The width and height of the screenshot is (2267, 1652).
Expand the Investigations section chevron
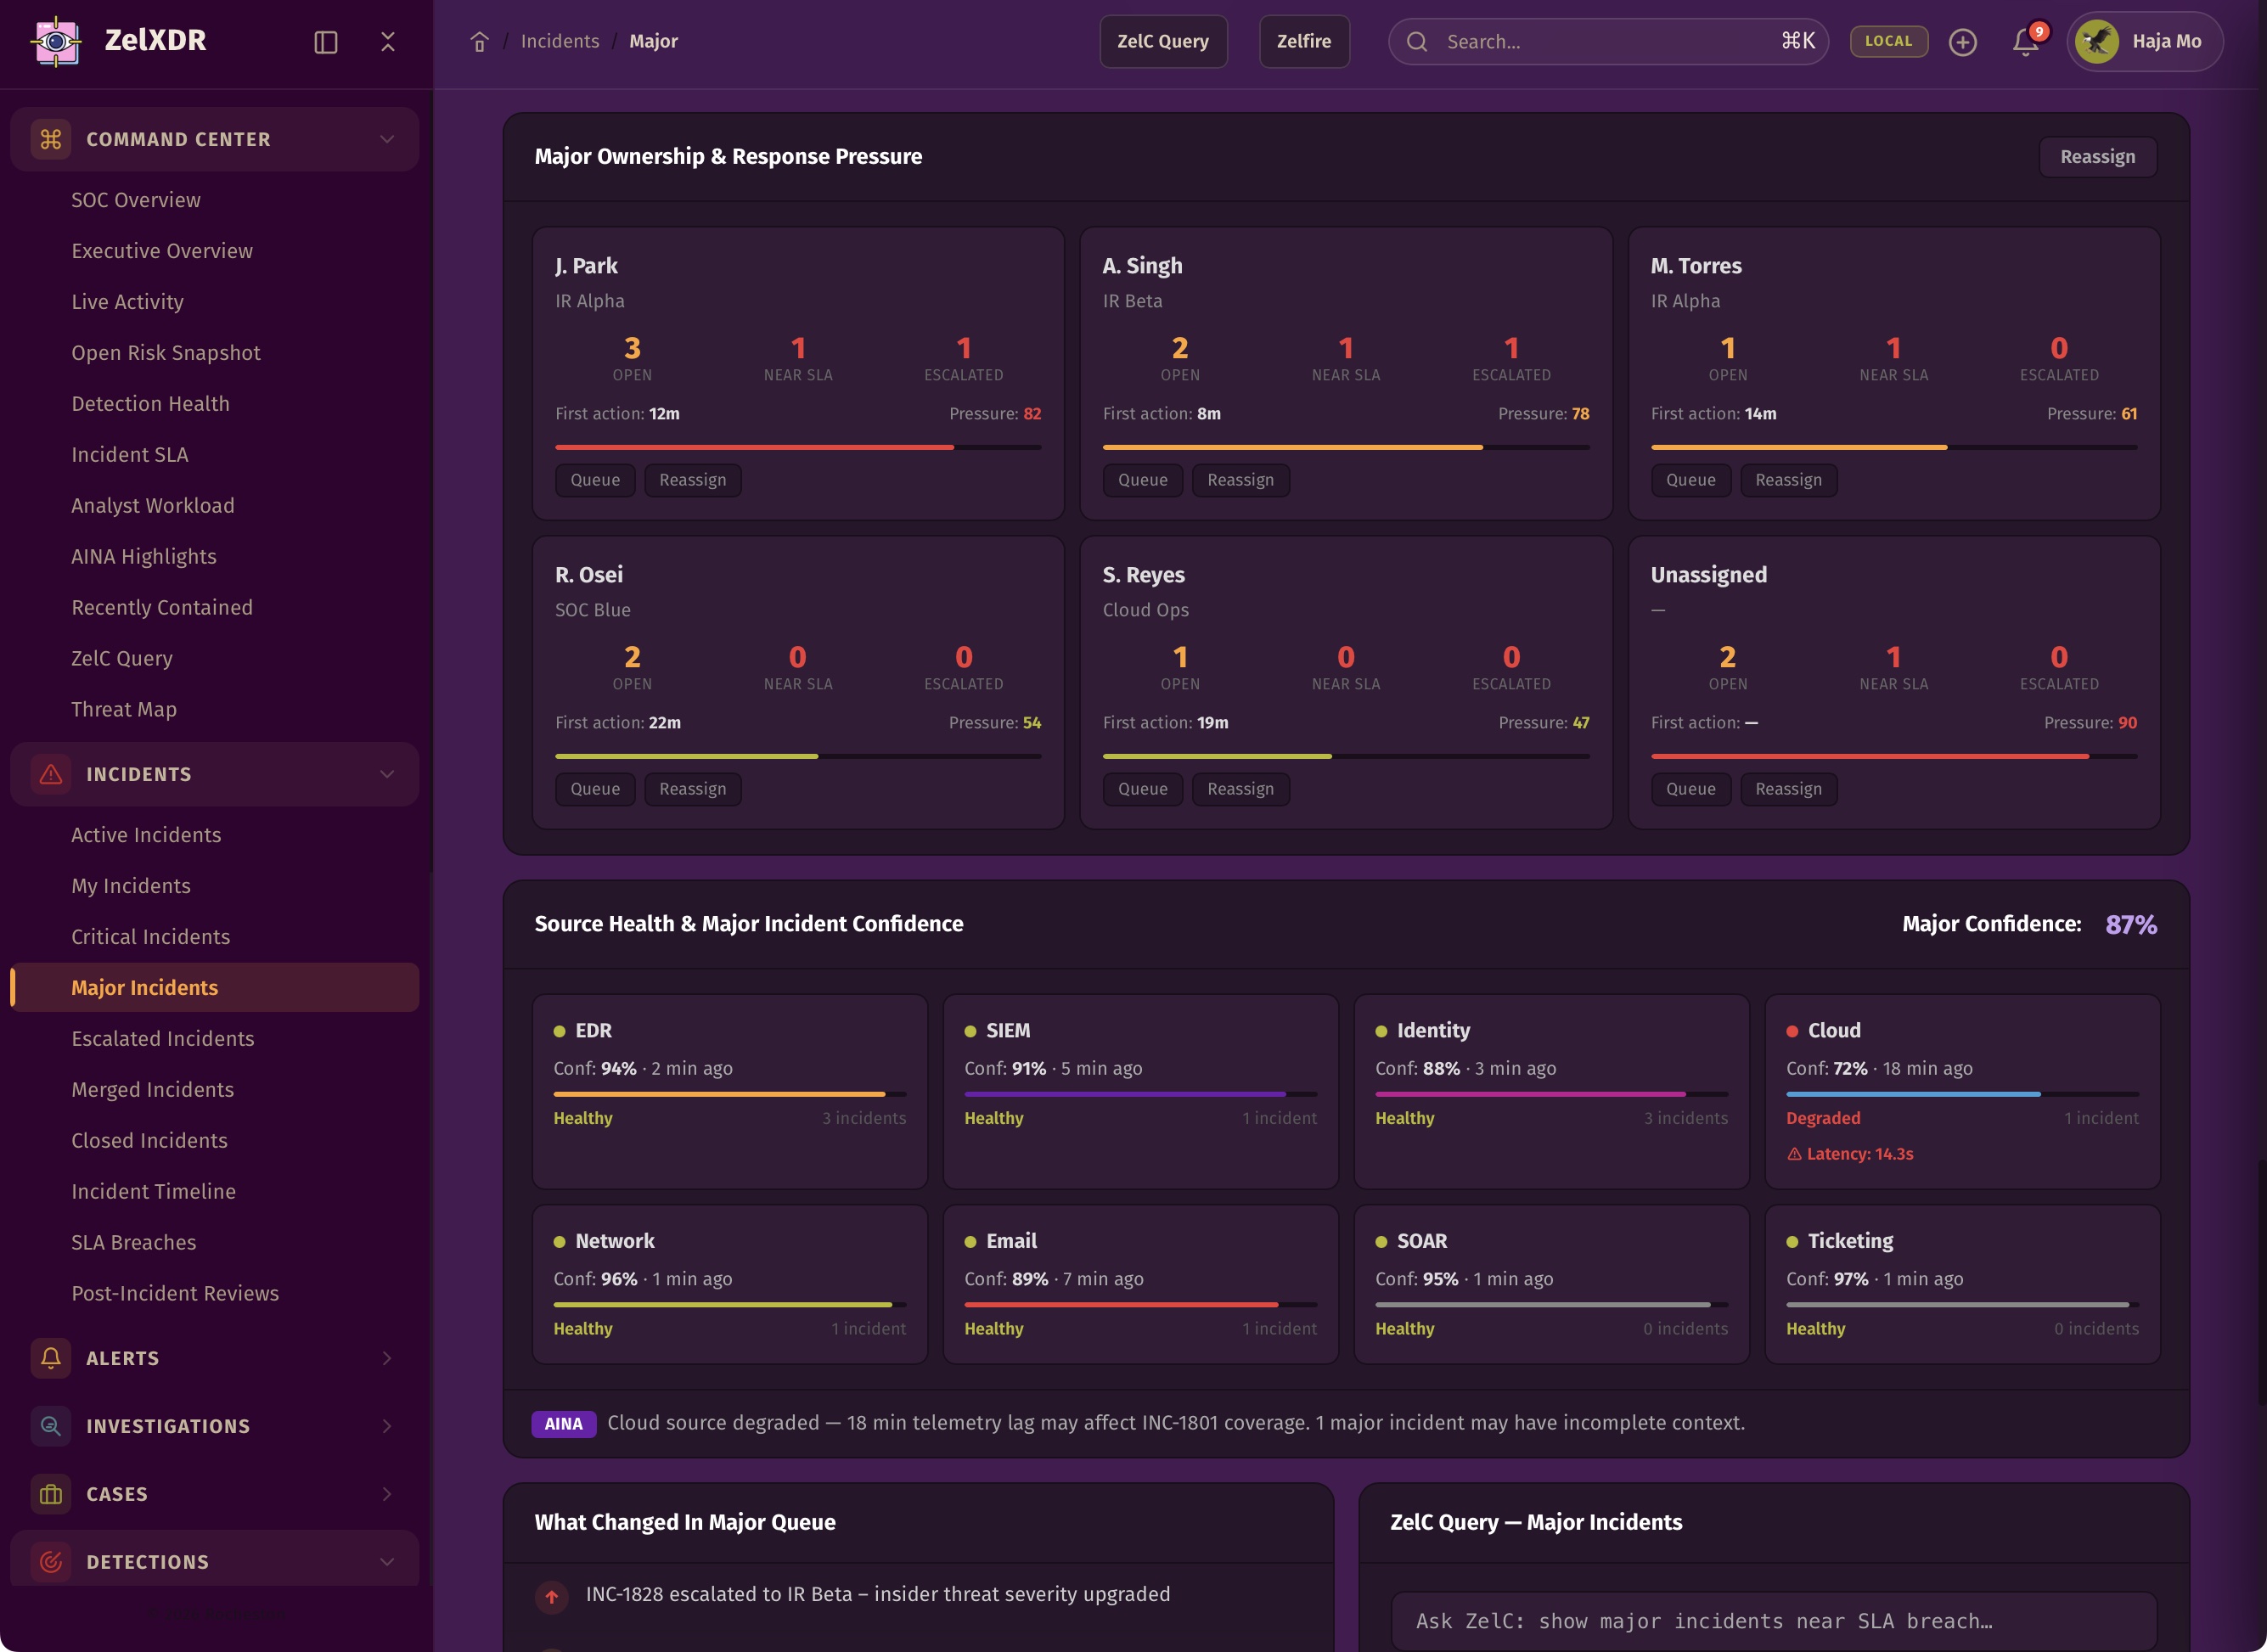[387, 1425]
